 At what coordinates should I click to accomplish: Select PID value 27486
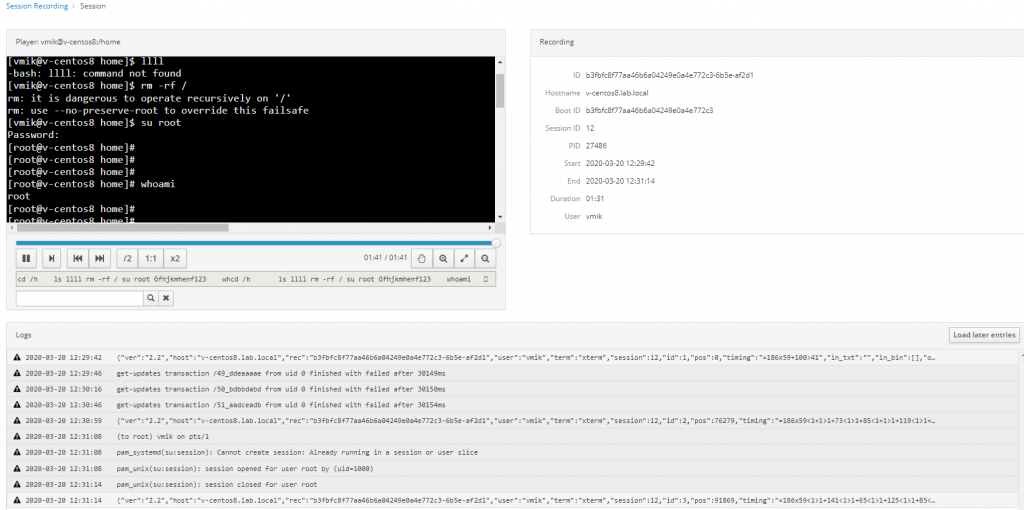point(596,146)
